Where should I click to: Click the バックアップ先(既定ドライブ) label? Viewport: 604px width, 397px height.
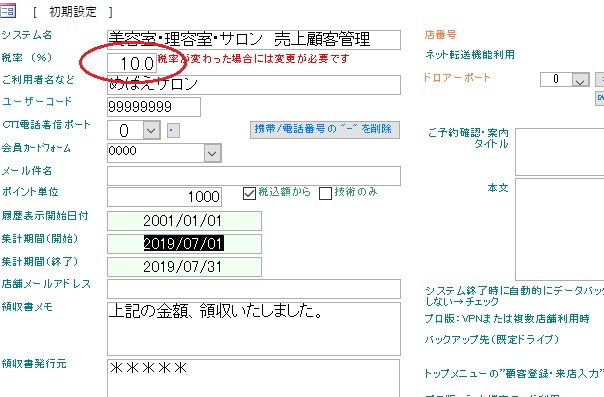pos(492,339)
